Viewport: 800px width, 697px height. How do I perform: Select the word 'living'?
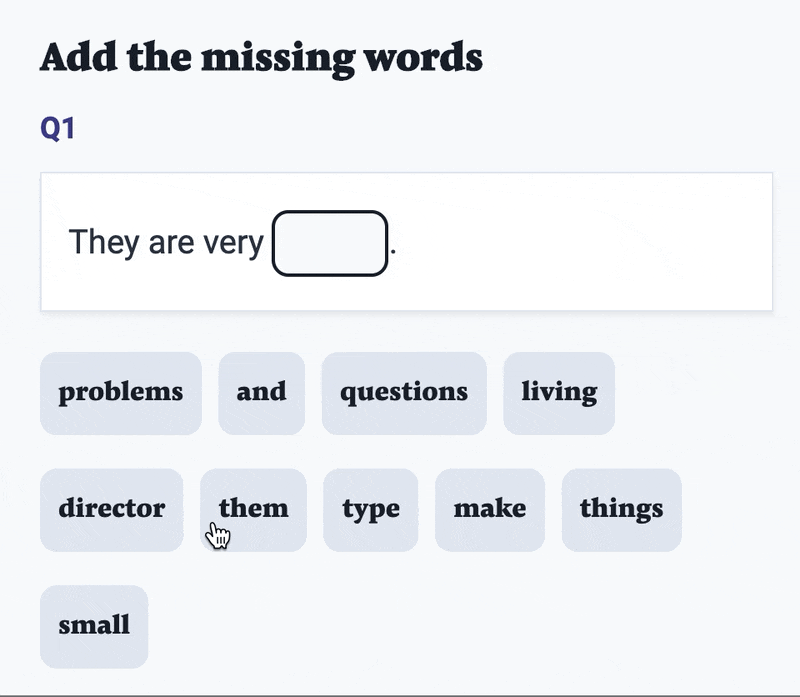pyautogui.click(x=559, y=393)
